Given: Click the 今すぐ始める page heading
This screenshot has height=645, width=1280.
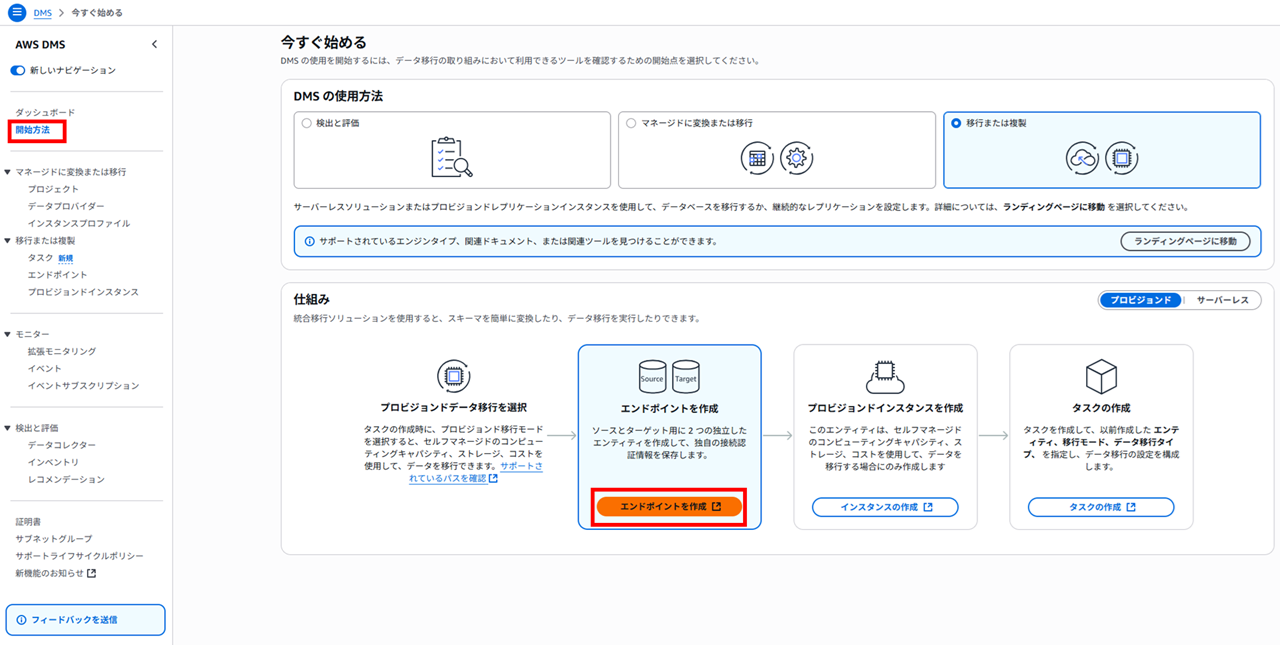Looking at the screenshot, I should tap(324, 43).
